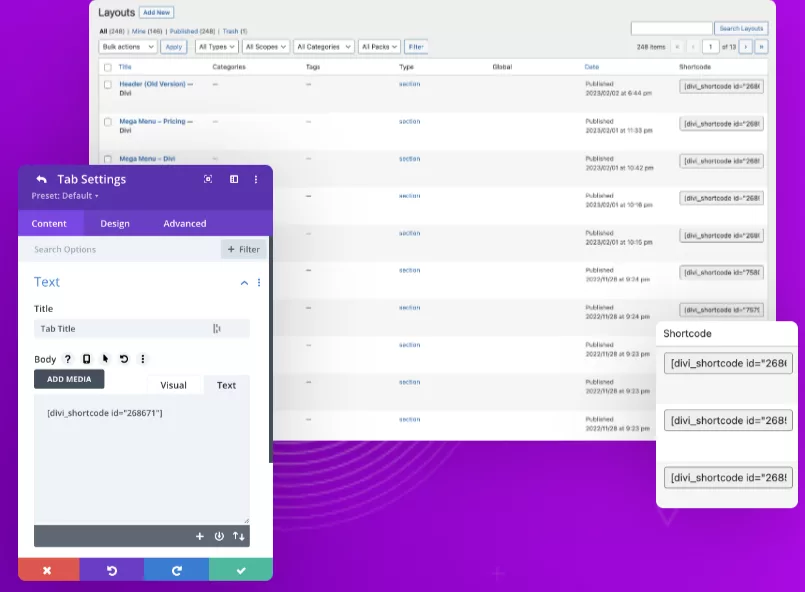Reset Body field with undo icon
805x592 pixels.
pos(124,359)
